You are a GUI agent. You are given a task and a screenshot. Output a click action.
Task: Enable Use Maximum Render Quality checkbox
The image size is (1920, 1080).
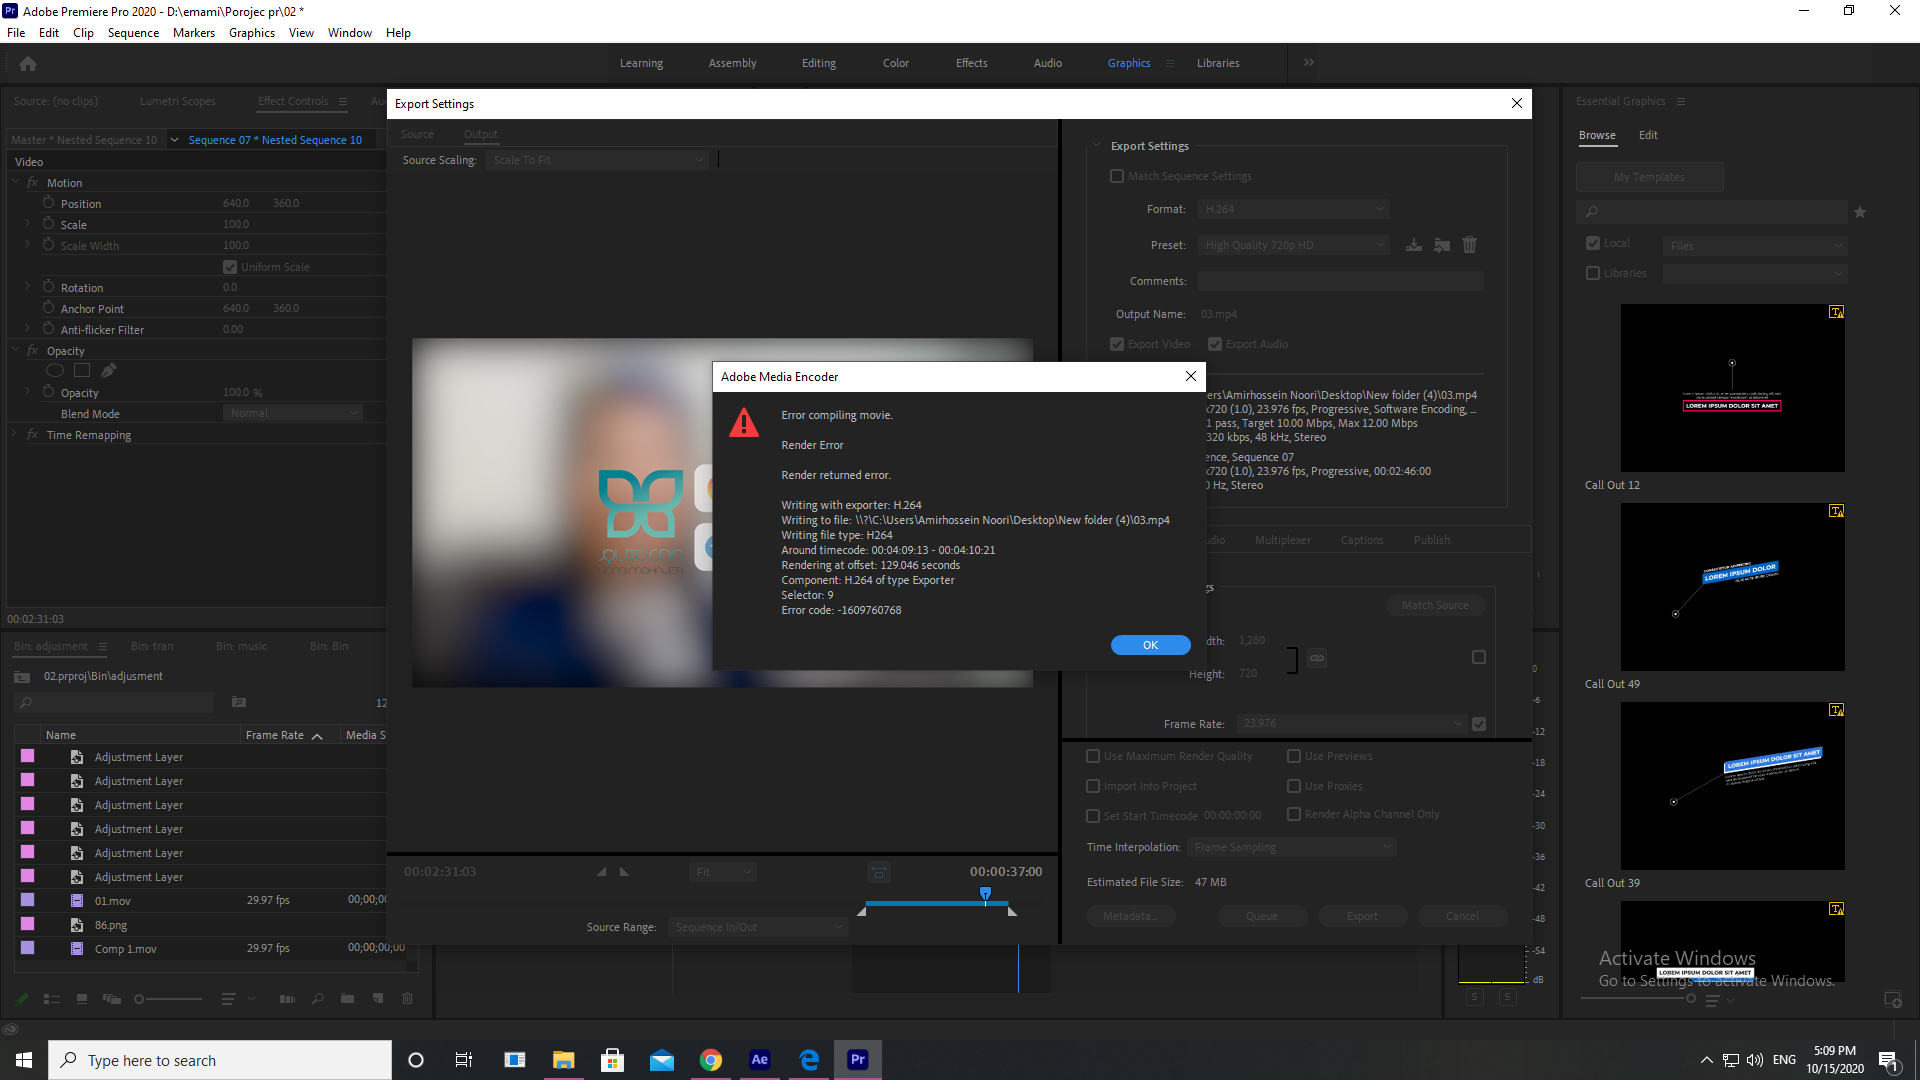pos(1092,756)
